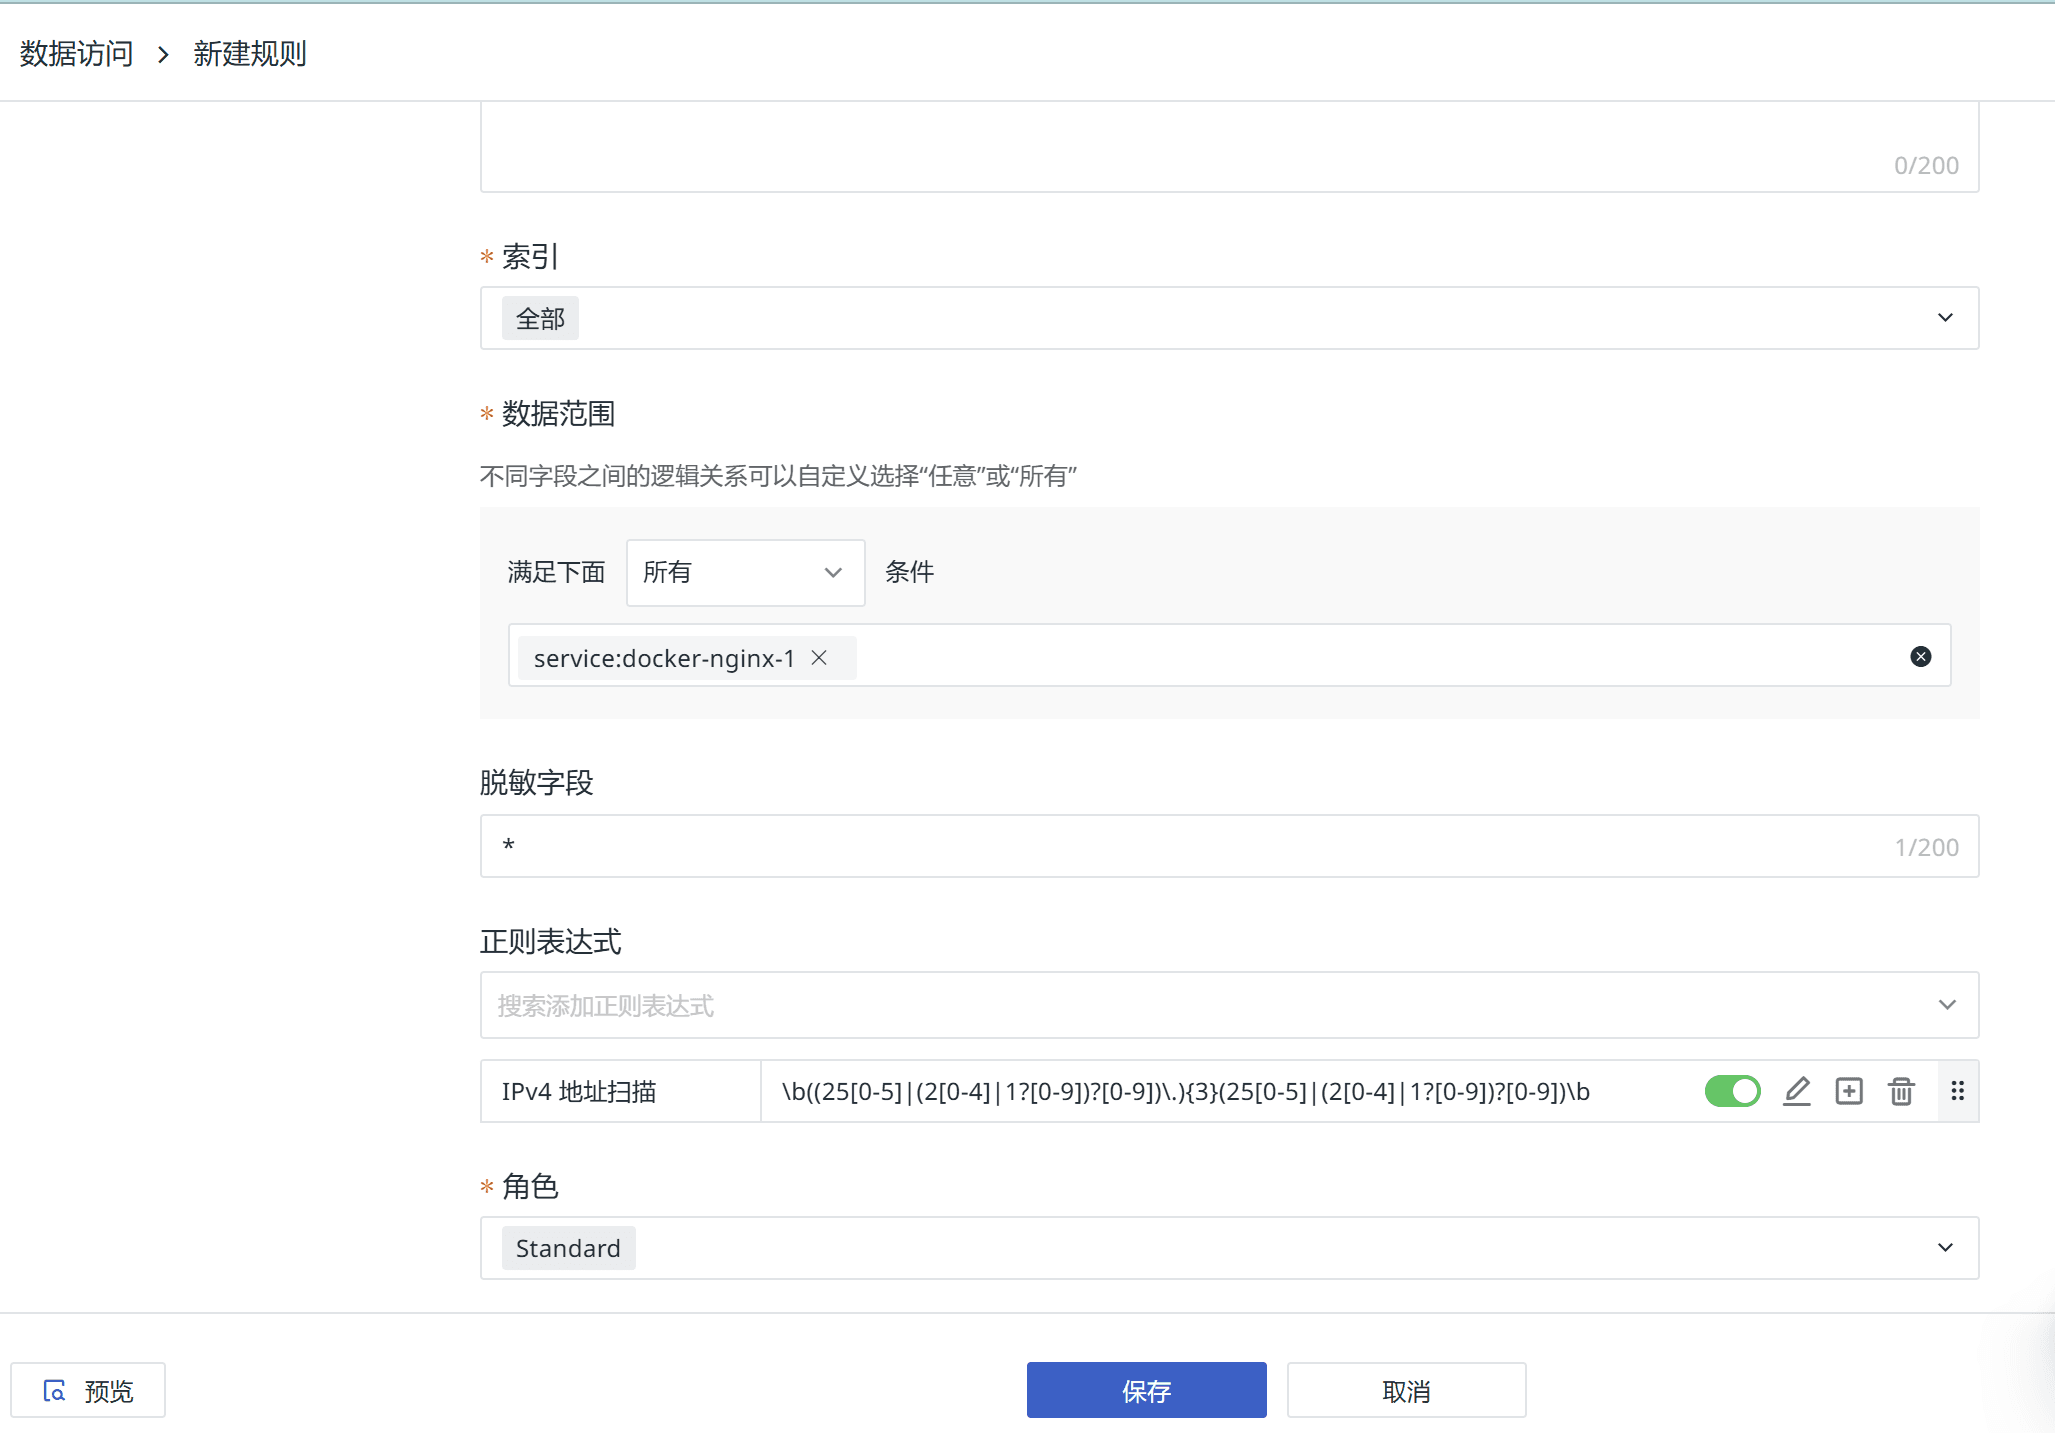The image size is (2055, 1433).
Task: Disable the IPv4 地址扫描 toggle switch
Action: pyautogui.click(x=1732, y=1091)
